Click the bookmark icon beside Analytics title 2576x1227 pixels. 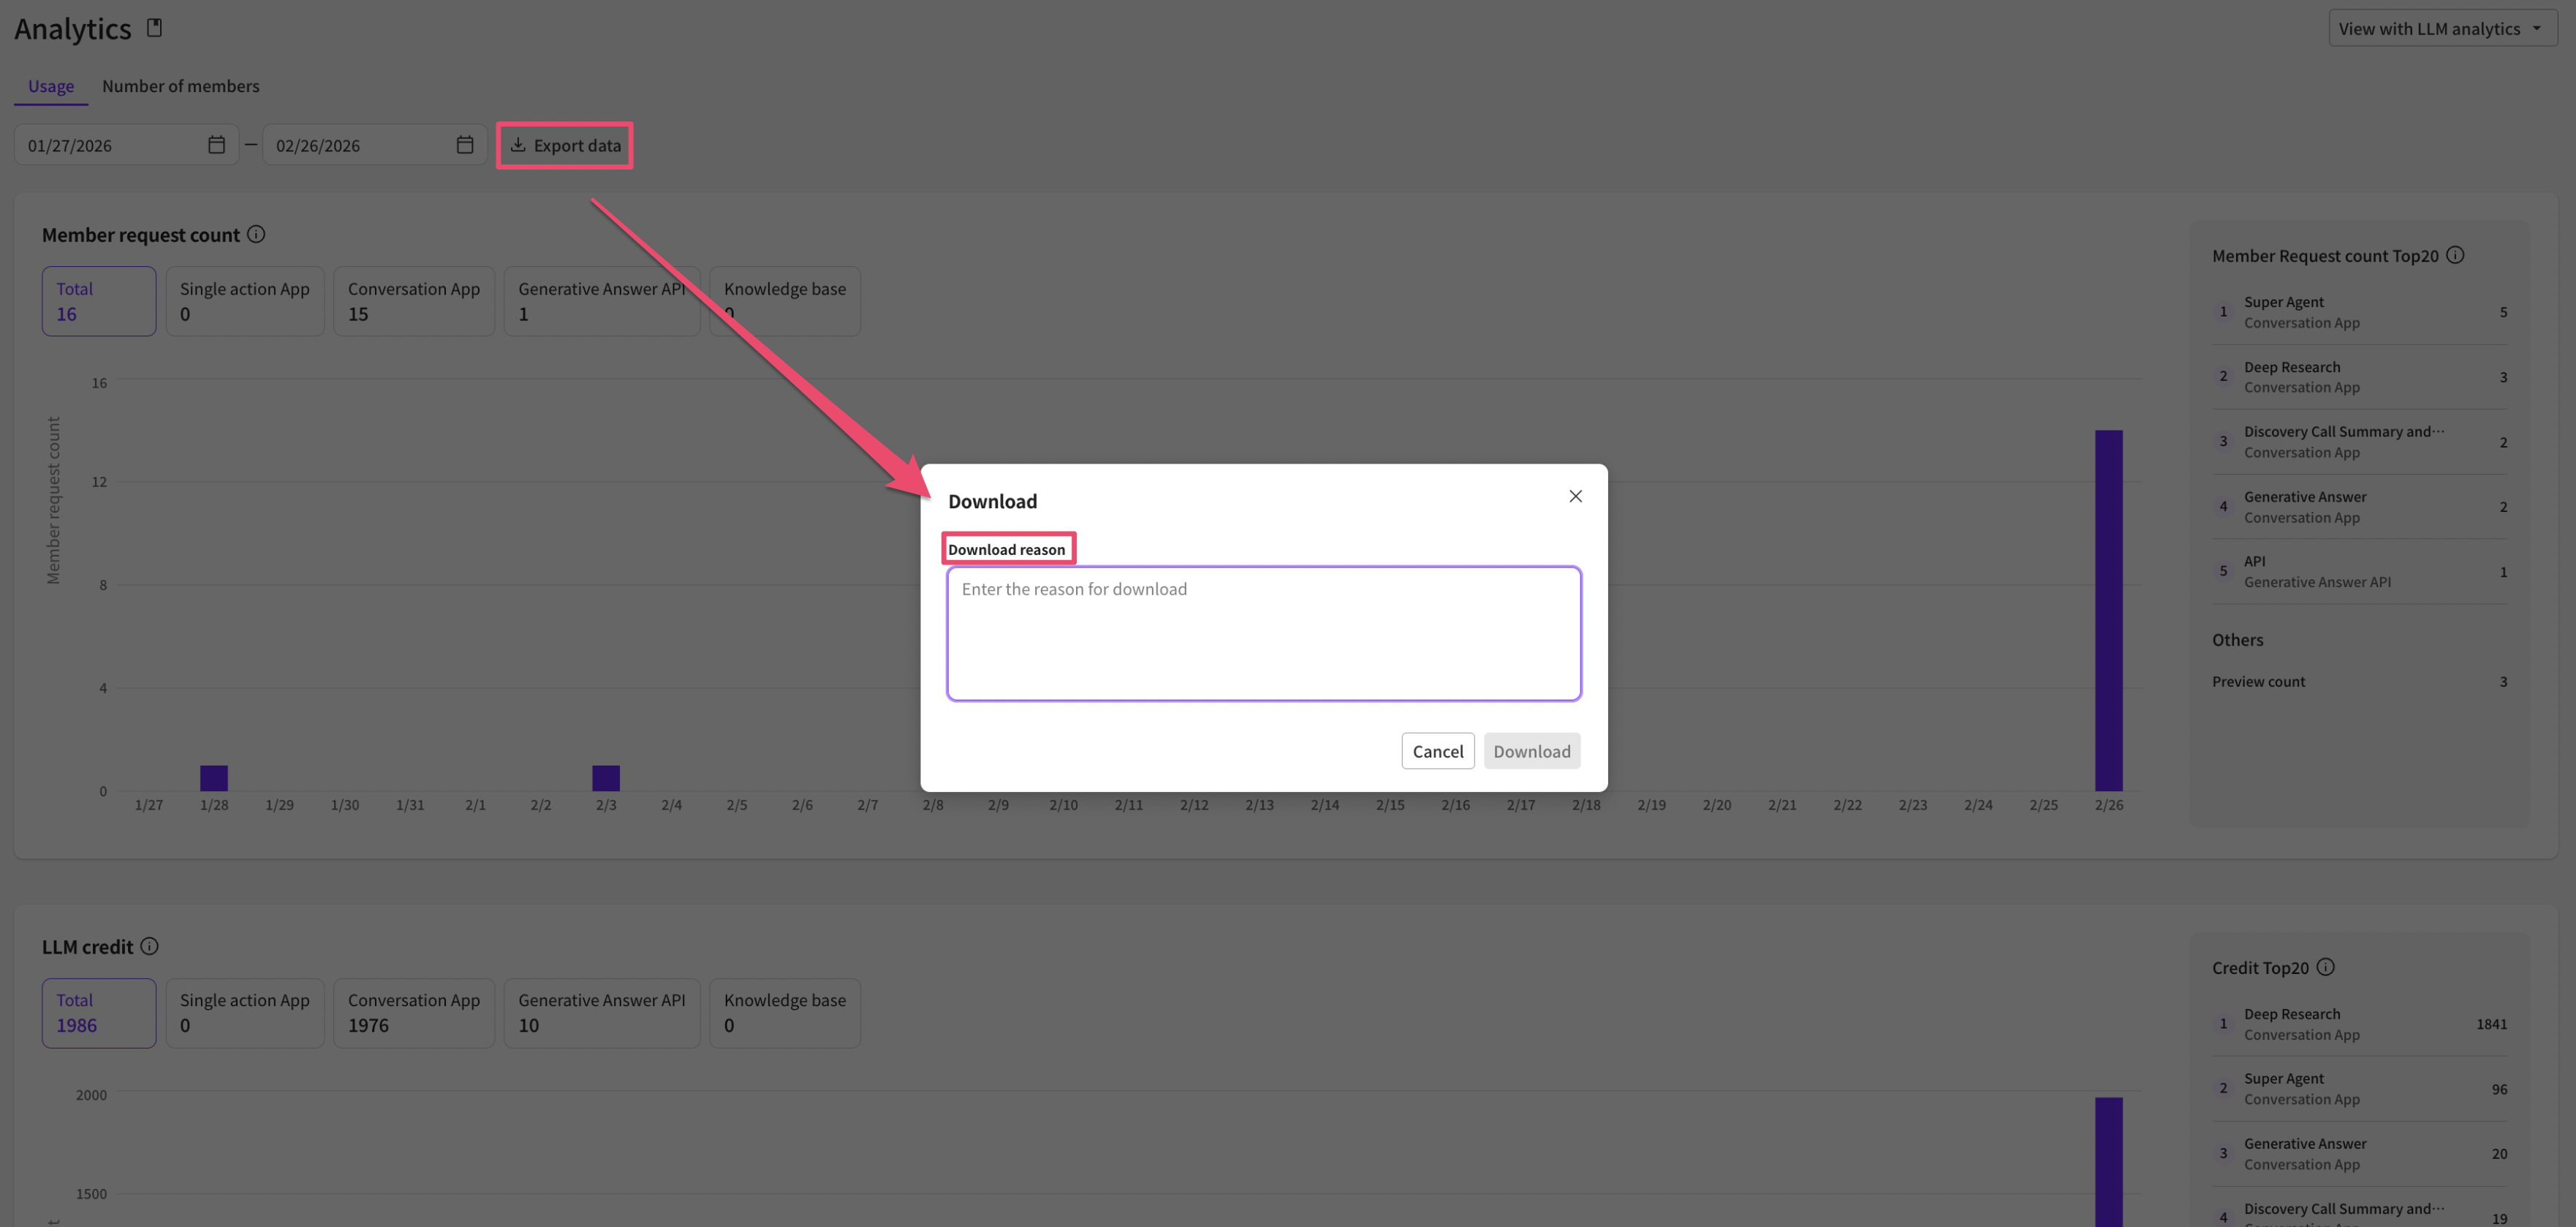(x=154, y=28)
